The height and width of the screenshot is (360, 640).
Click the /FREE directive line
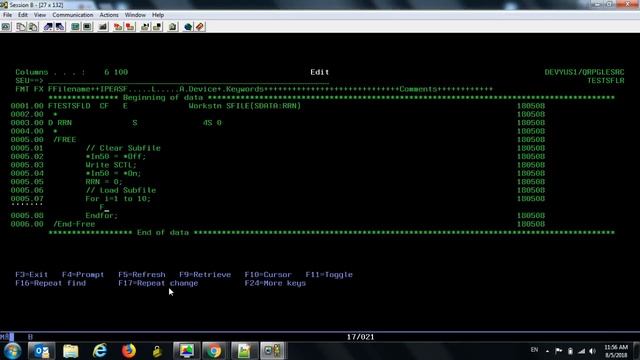pyautogui.click(x=64, y=140)
